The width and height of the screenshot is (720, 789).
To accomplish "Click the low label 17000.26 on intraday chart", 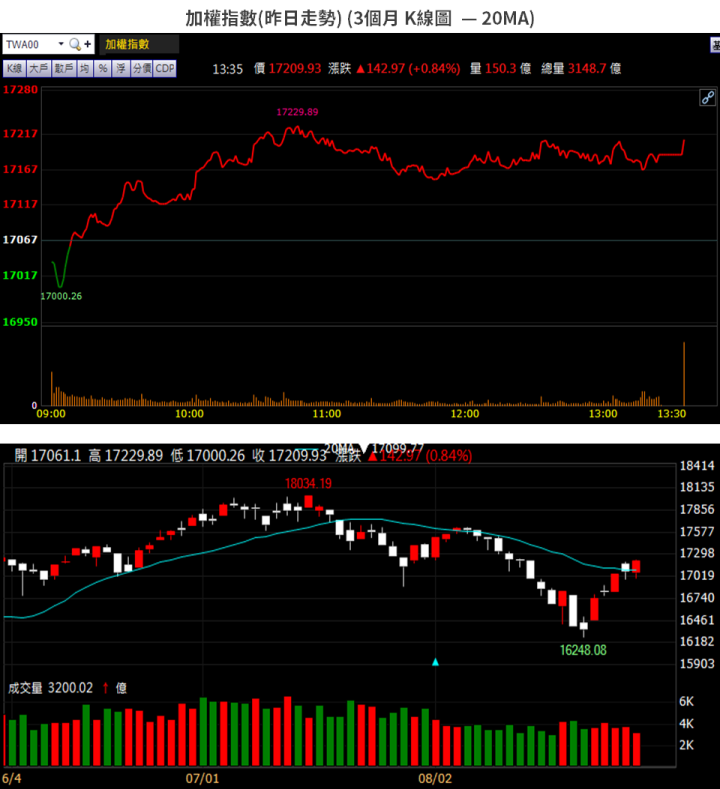I will pyautogui.click(x=61, y=296).
